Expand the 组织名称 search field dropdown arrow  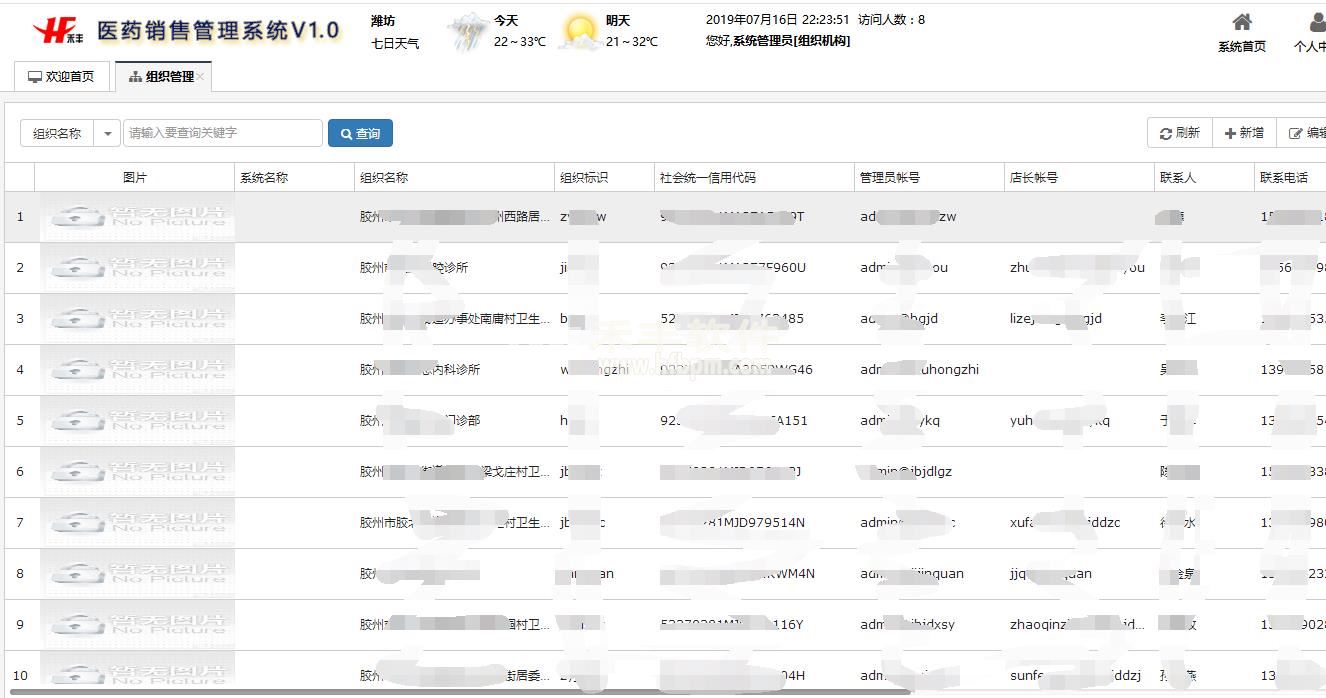pos(108,133)
